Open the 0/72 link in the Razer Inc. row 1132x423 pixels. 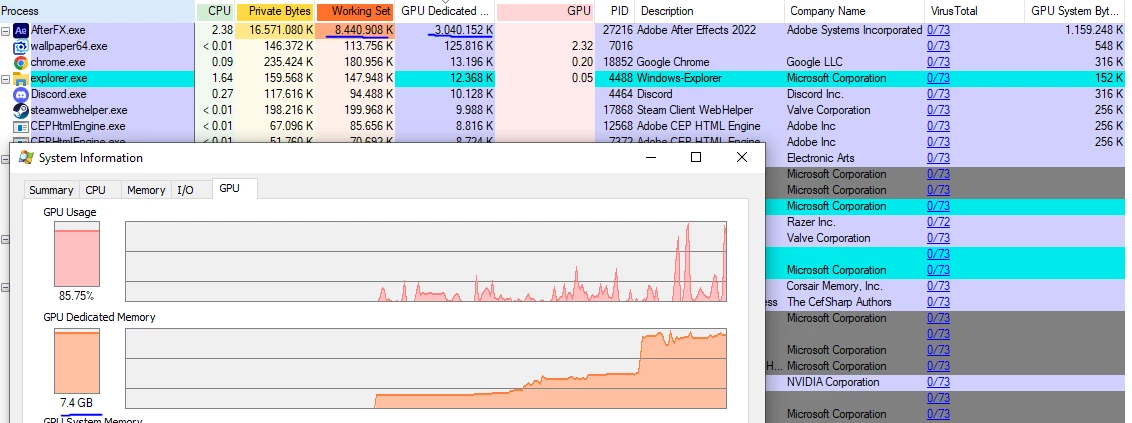(939, 222)
